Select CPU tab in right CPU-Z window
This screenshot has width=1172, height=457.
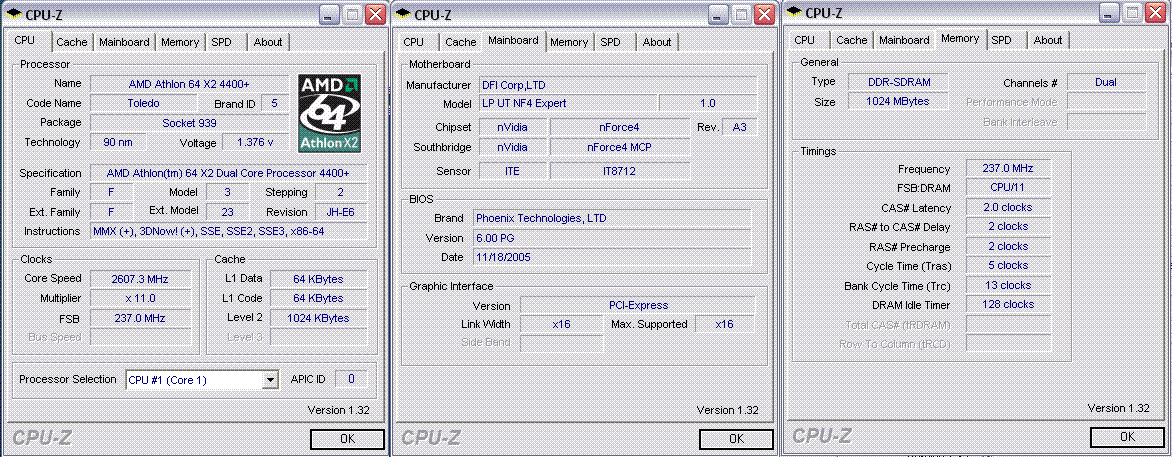point(804,40)
